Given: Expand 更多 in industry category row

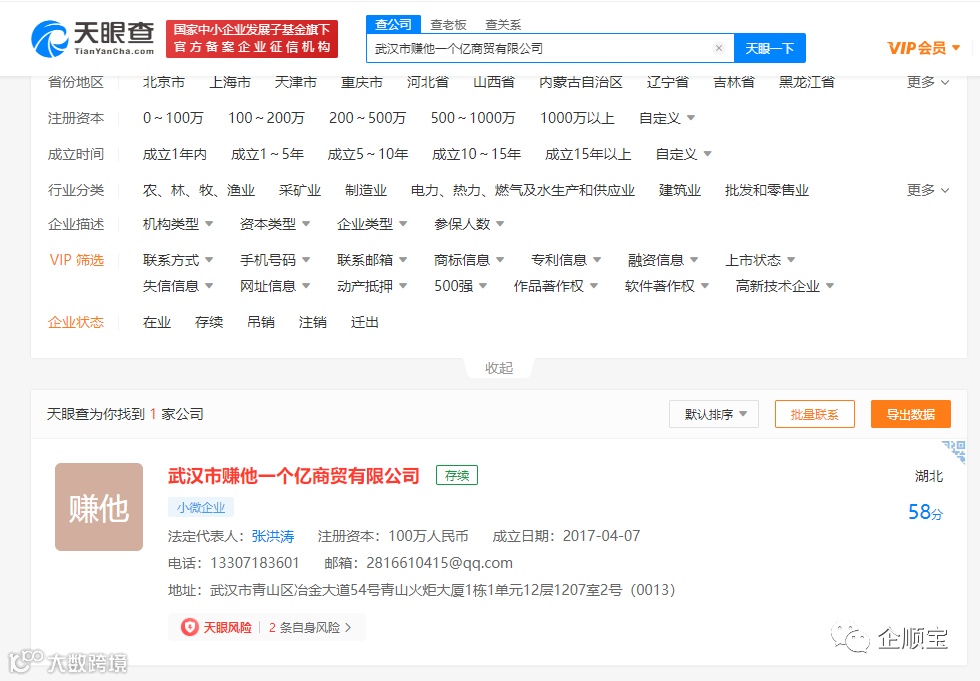Looking at the screenshot, I should [x=928, y=190].
